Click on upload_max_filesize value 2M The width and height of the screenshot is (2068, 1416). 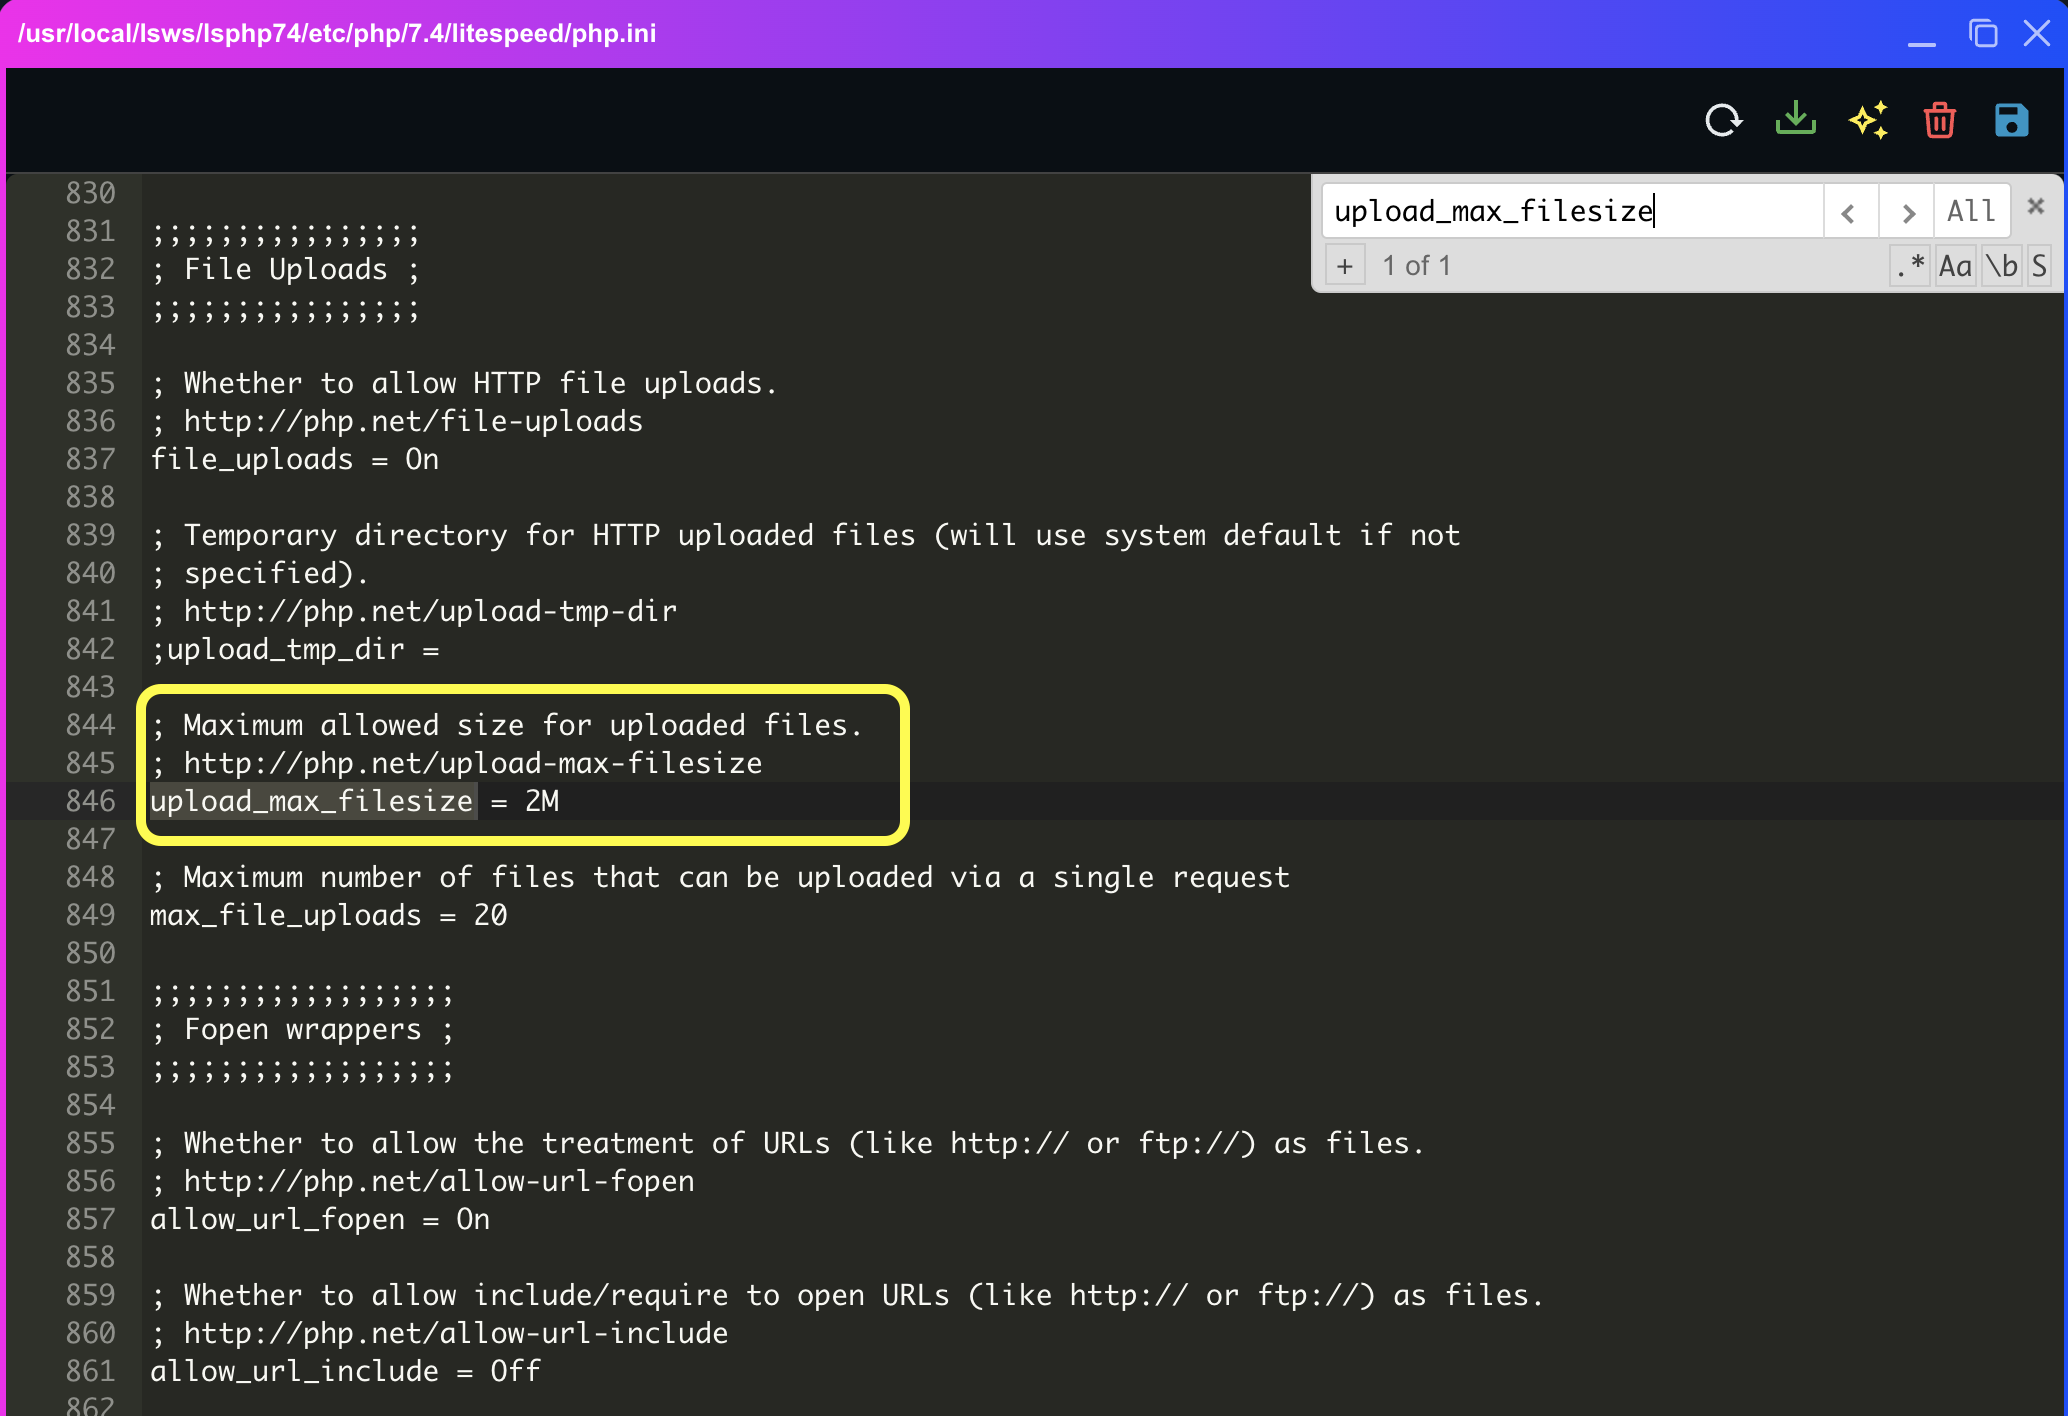[x=542, y=801]
